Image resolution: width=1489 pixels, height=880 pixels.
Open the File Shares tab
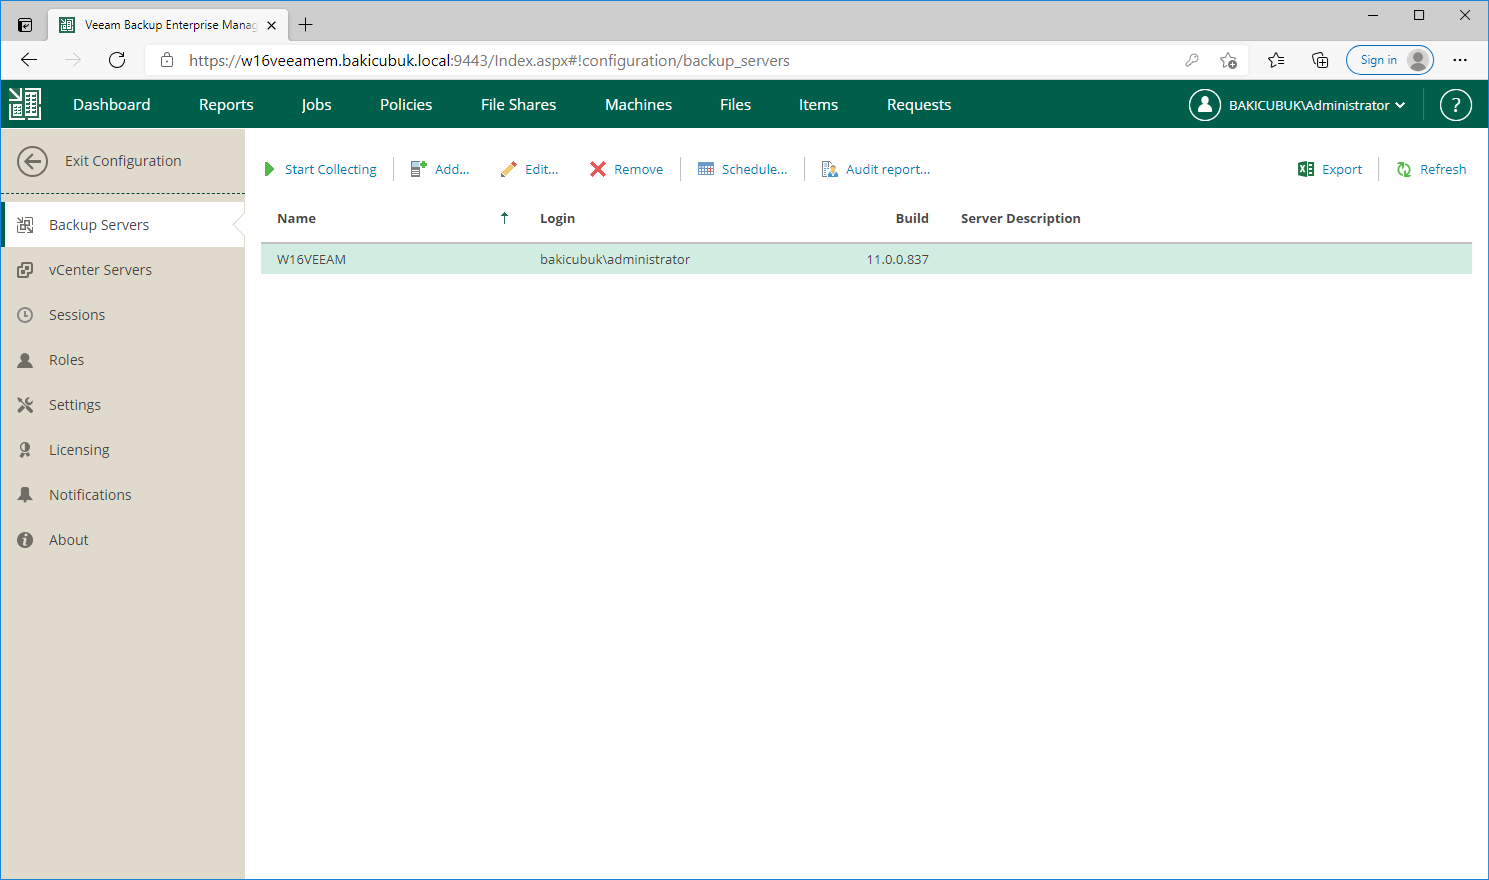tap(518, 105)
